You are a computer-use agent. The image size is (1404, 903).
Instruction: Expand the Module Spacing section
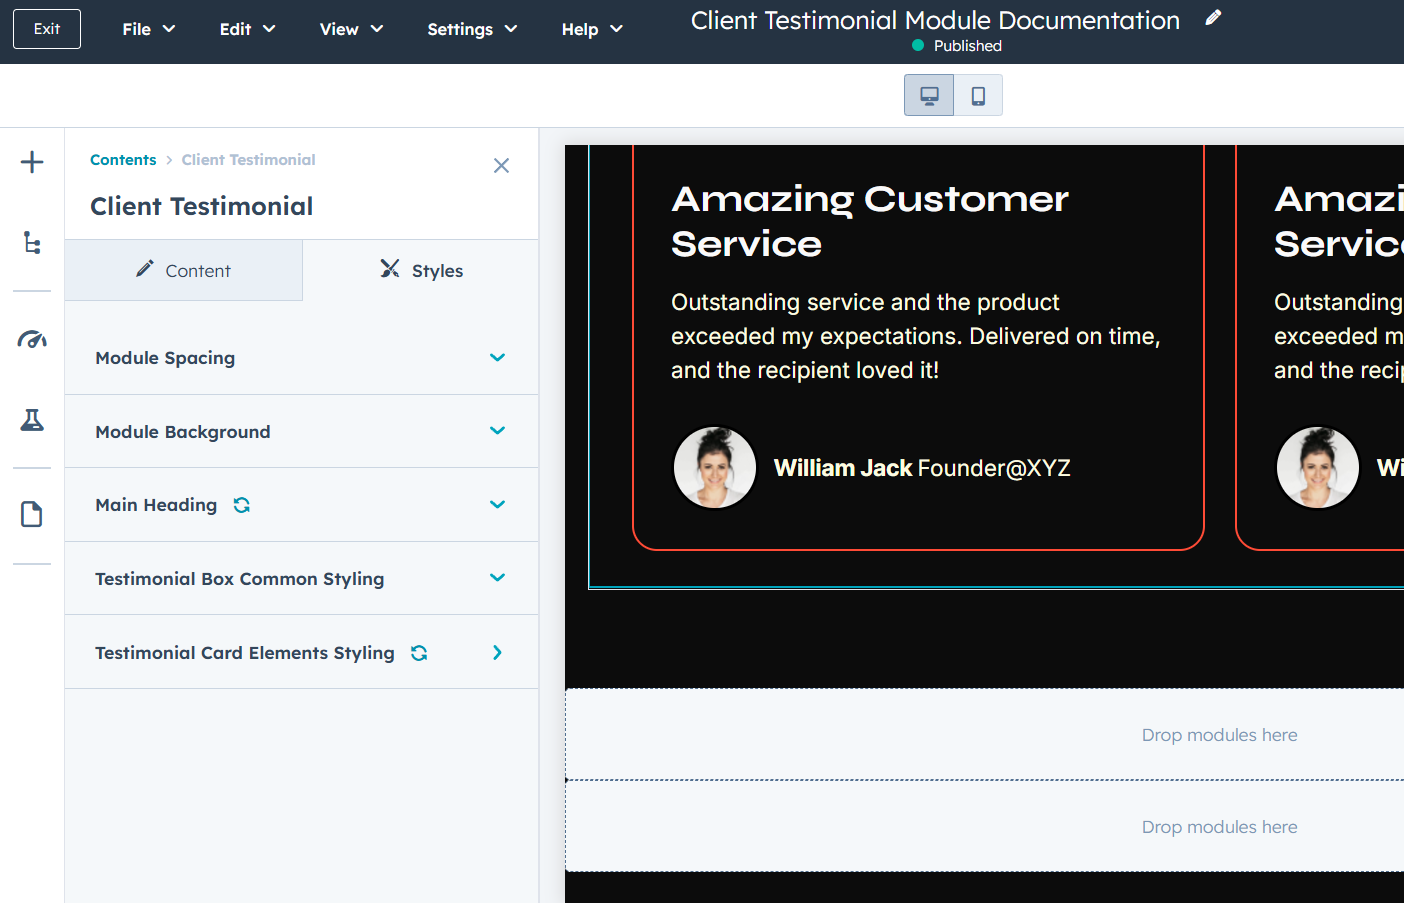(x=301, y=358)
